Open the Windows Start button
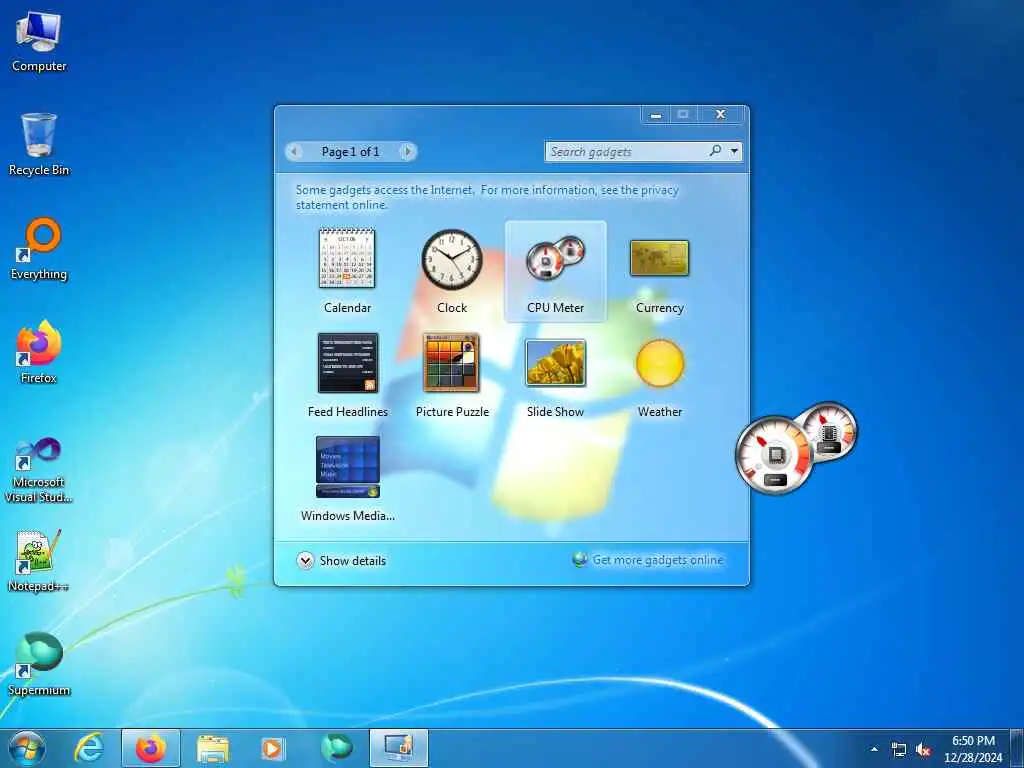1024x768 pixels. [x=27, y=748]
